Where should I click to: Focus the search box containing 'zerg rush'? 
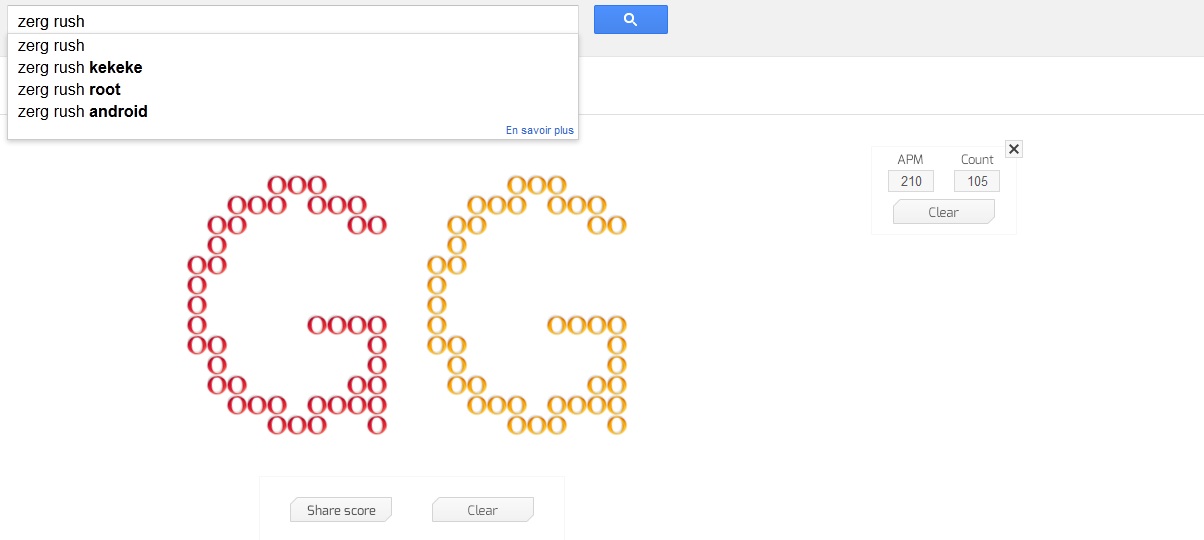[292, 20]
